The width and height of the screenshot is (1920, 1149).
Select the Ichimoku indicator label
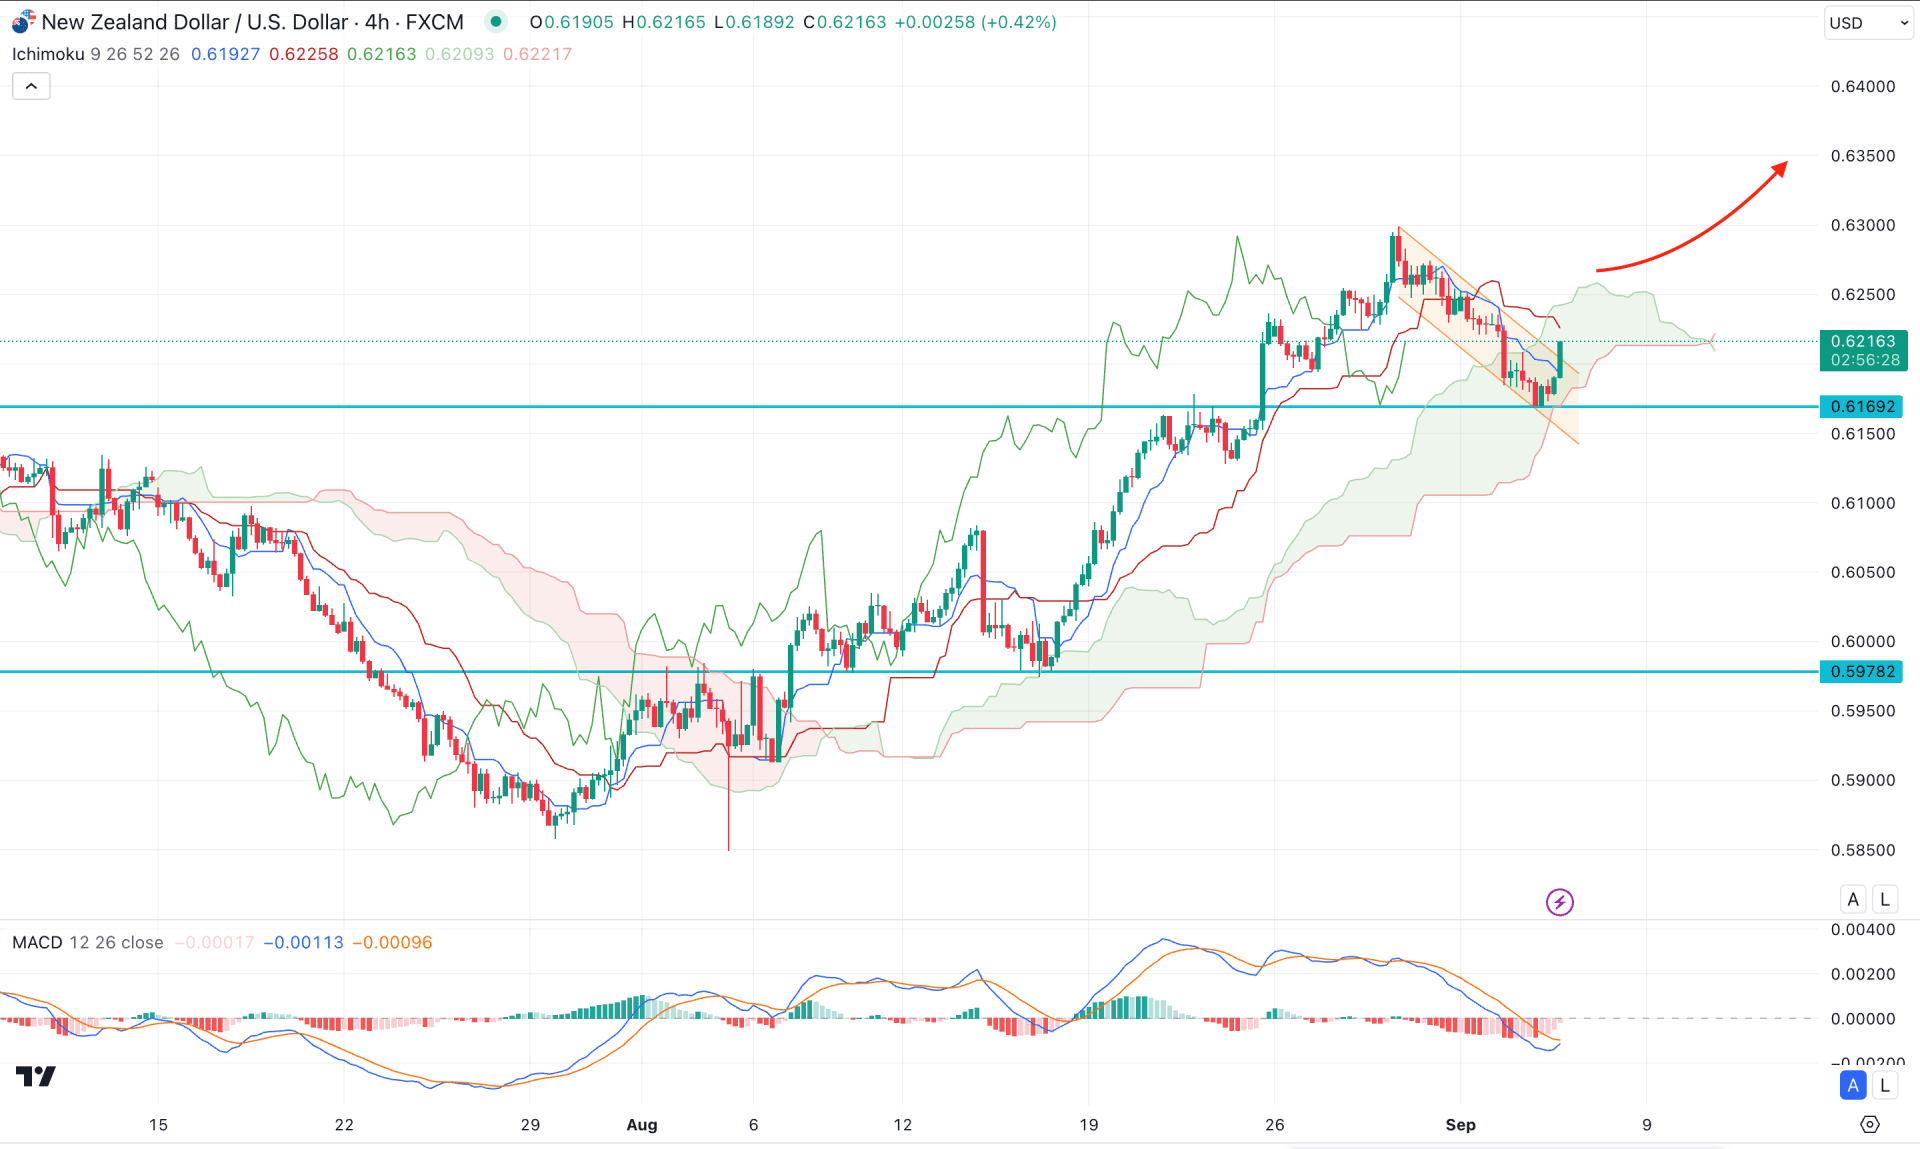(48, 54)
